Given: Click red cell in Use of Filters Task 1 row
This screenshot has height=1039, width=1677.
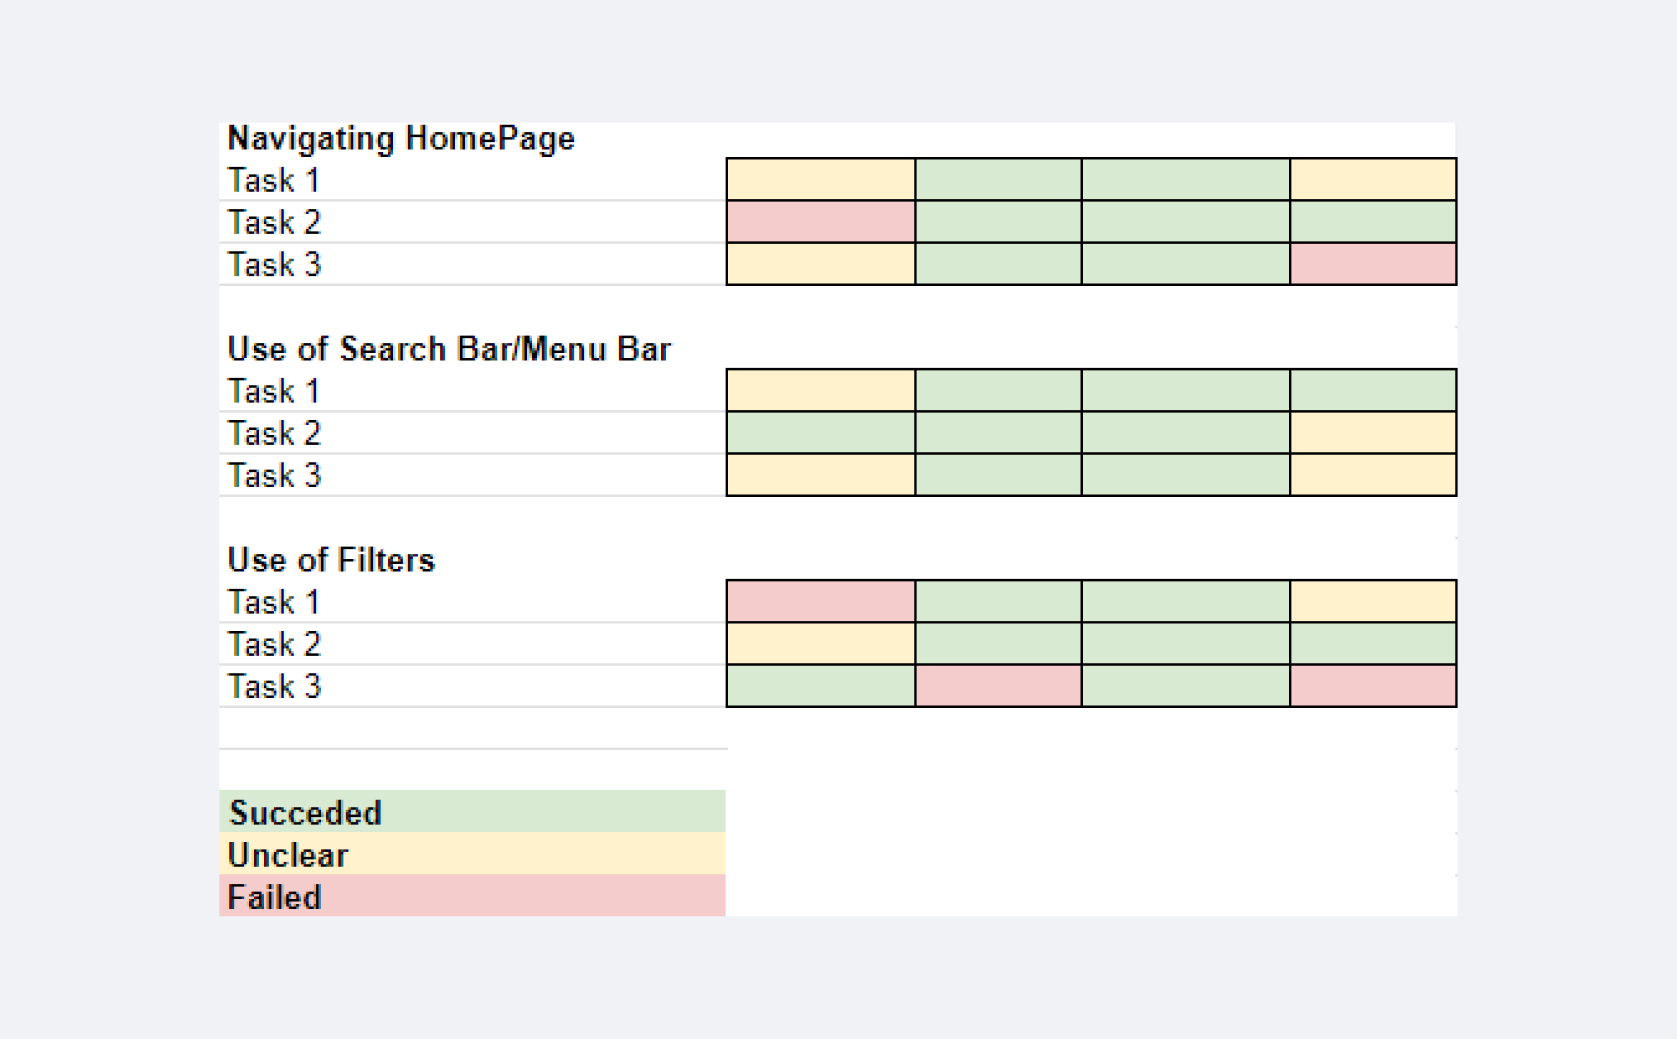Looking at the screenshot, I should tap(821, 602).
